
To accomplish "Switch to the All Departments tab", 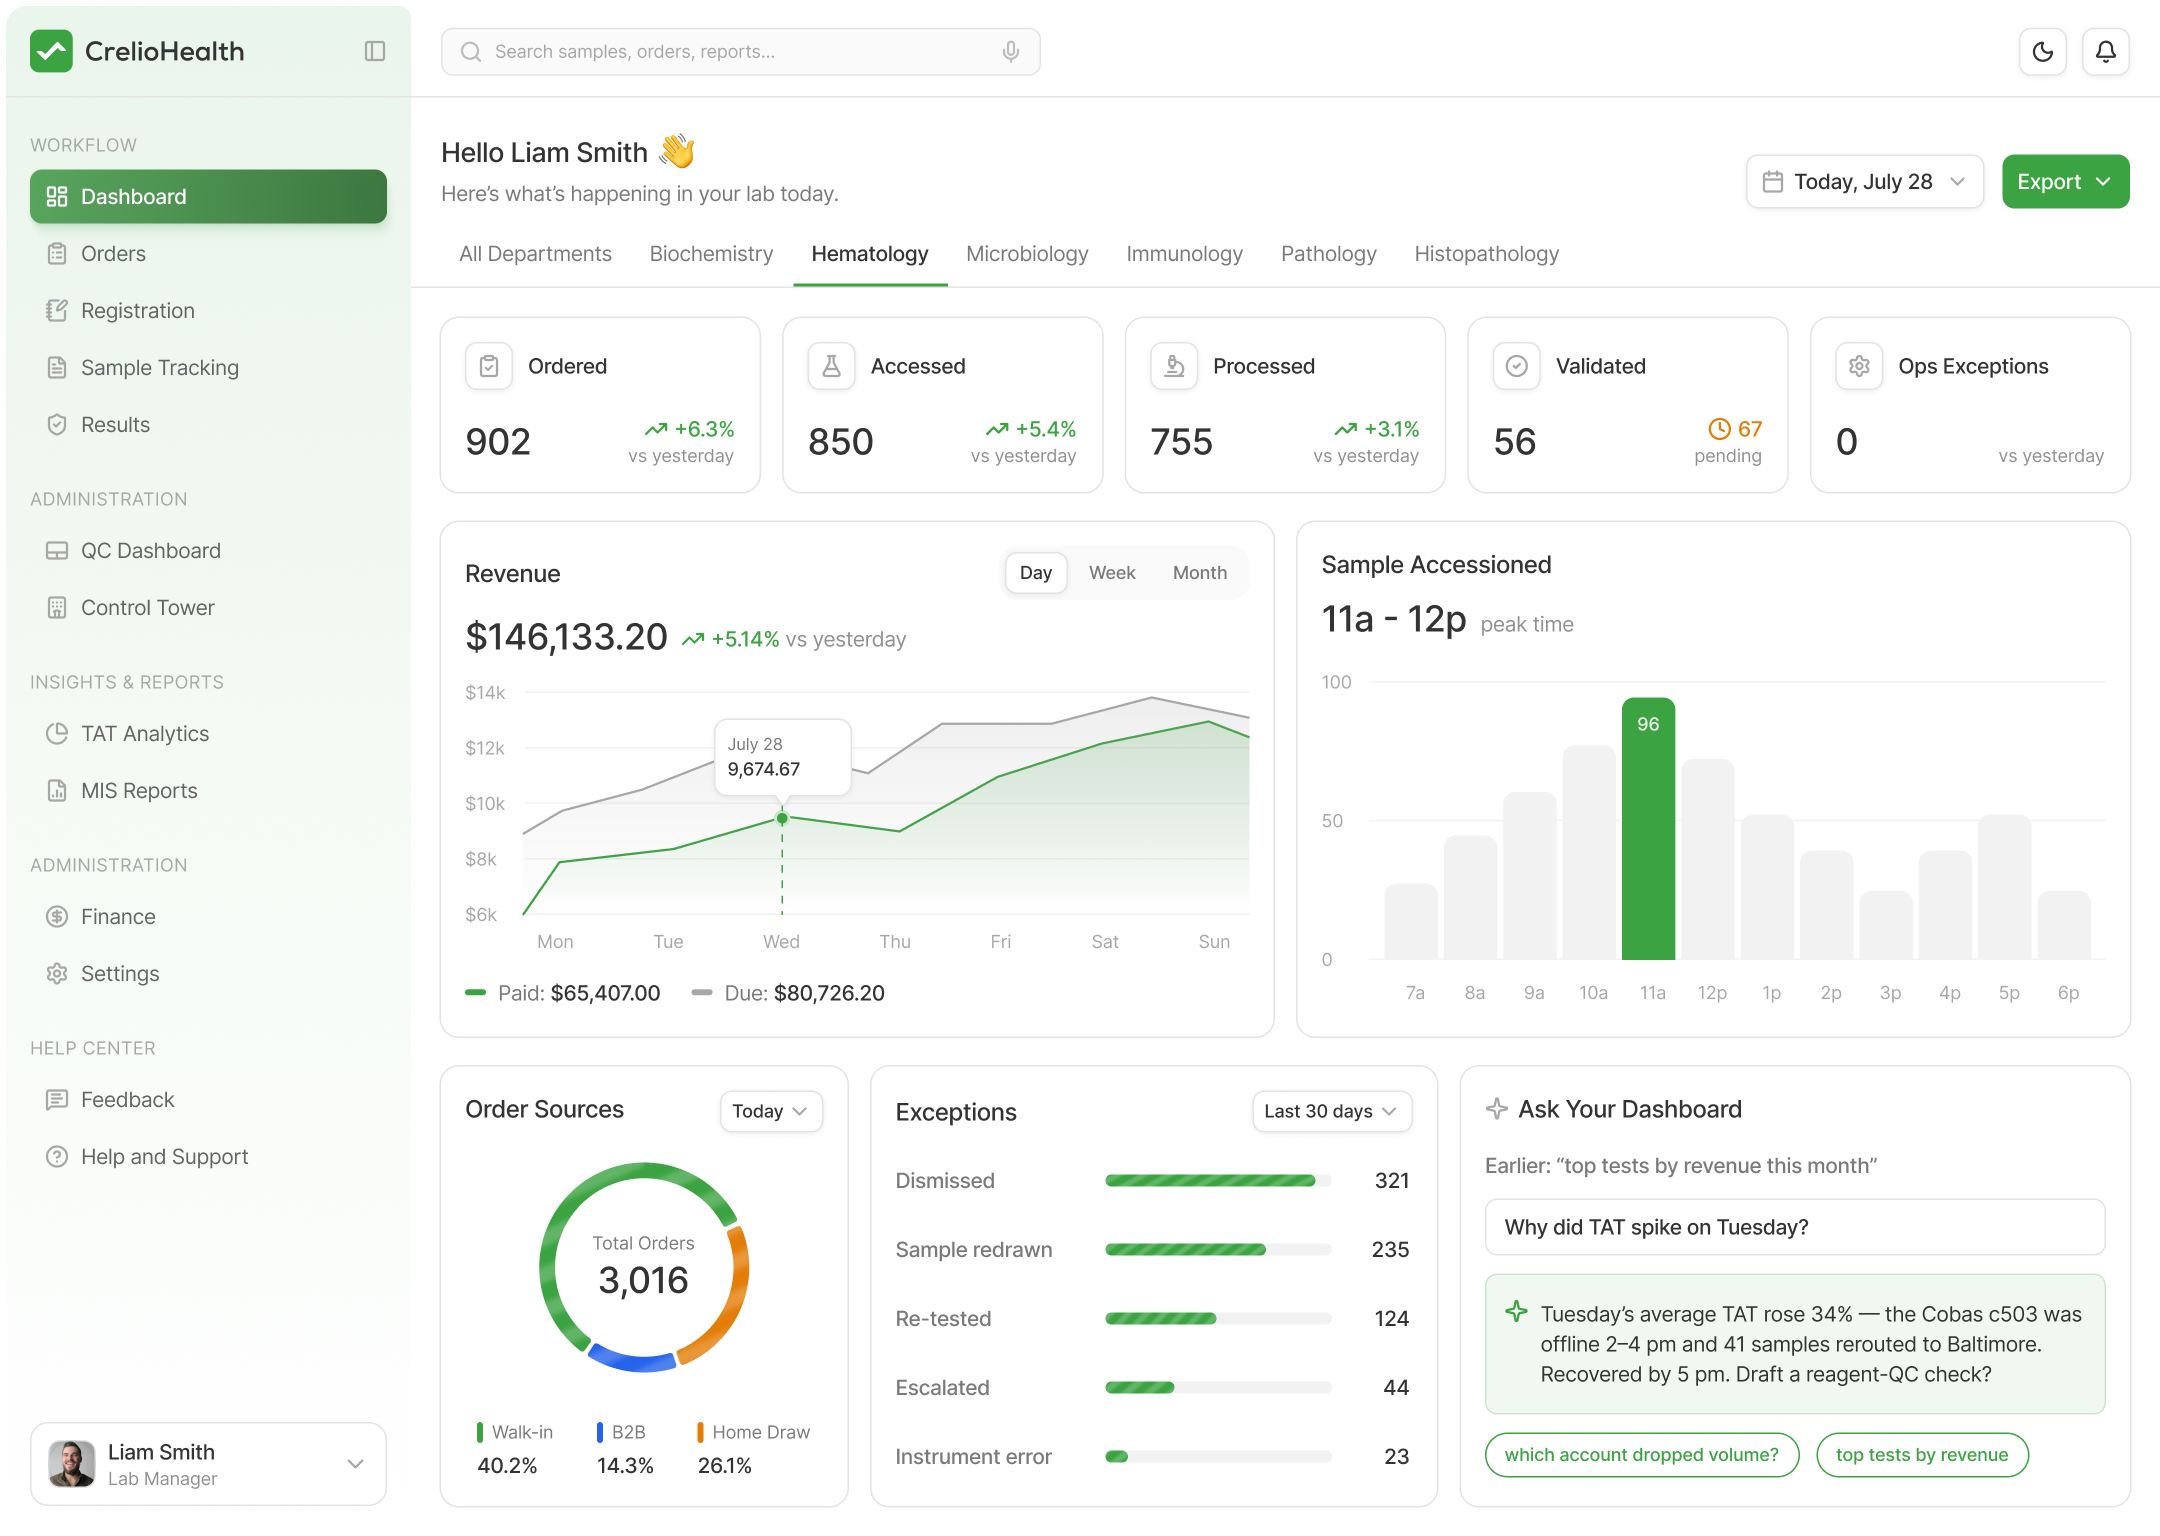I will 535,254.
